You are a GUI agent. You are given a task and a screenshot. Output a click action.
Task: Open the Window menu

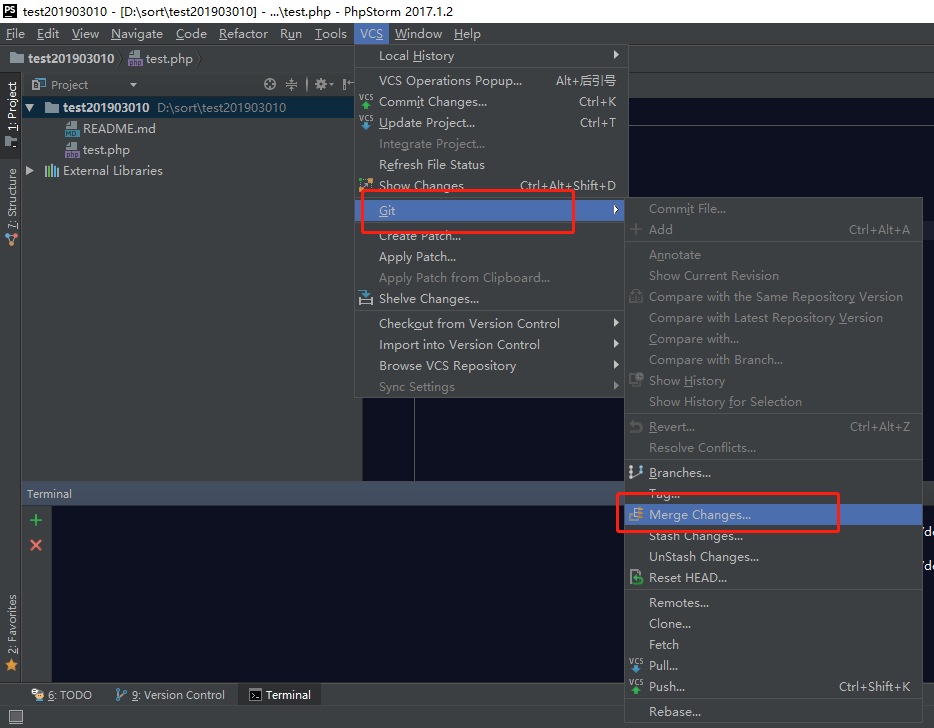tap(418, 34)
